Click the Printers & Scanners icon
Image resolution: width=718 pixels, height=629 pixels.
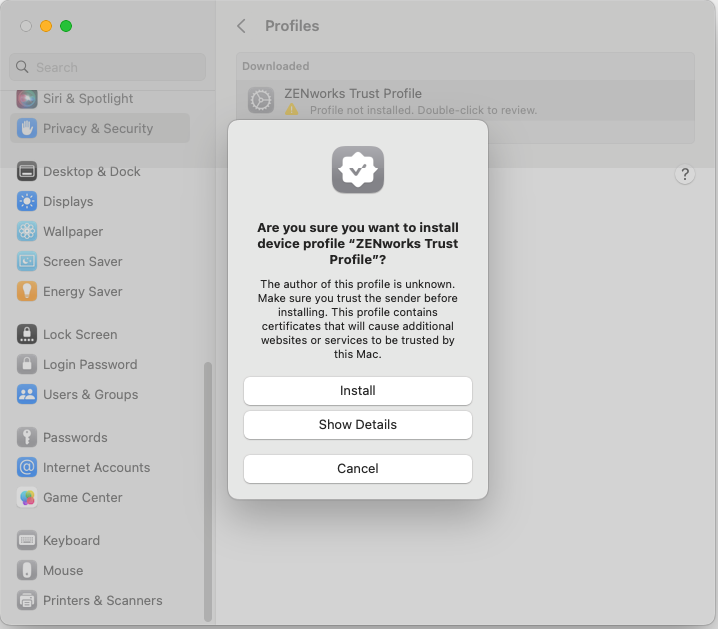pos(27,601)
